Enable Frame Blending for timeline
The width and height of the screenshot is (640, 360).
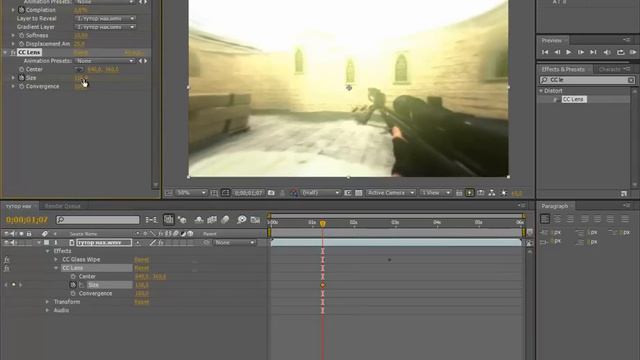(212, 220)
